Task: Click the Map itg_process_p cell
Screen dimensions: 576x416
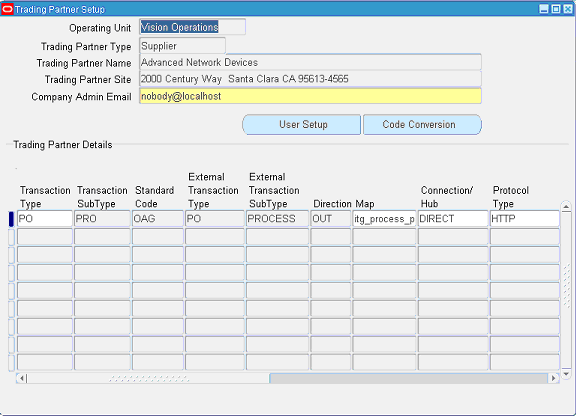Action: click(x=384, y=219)
